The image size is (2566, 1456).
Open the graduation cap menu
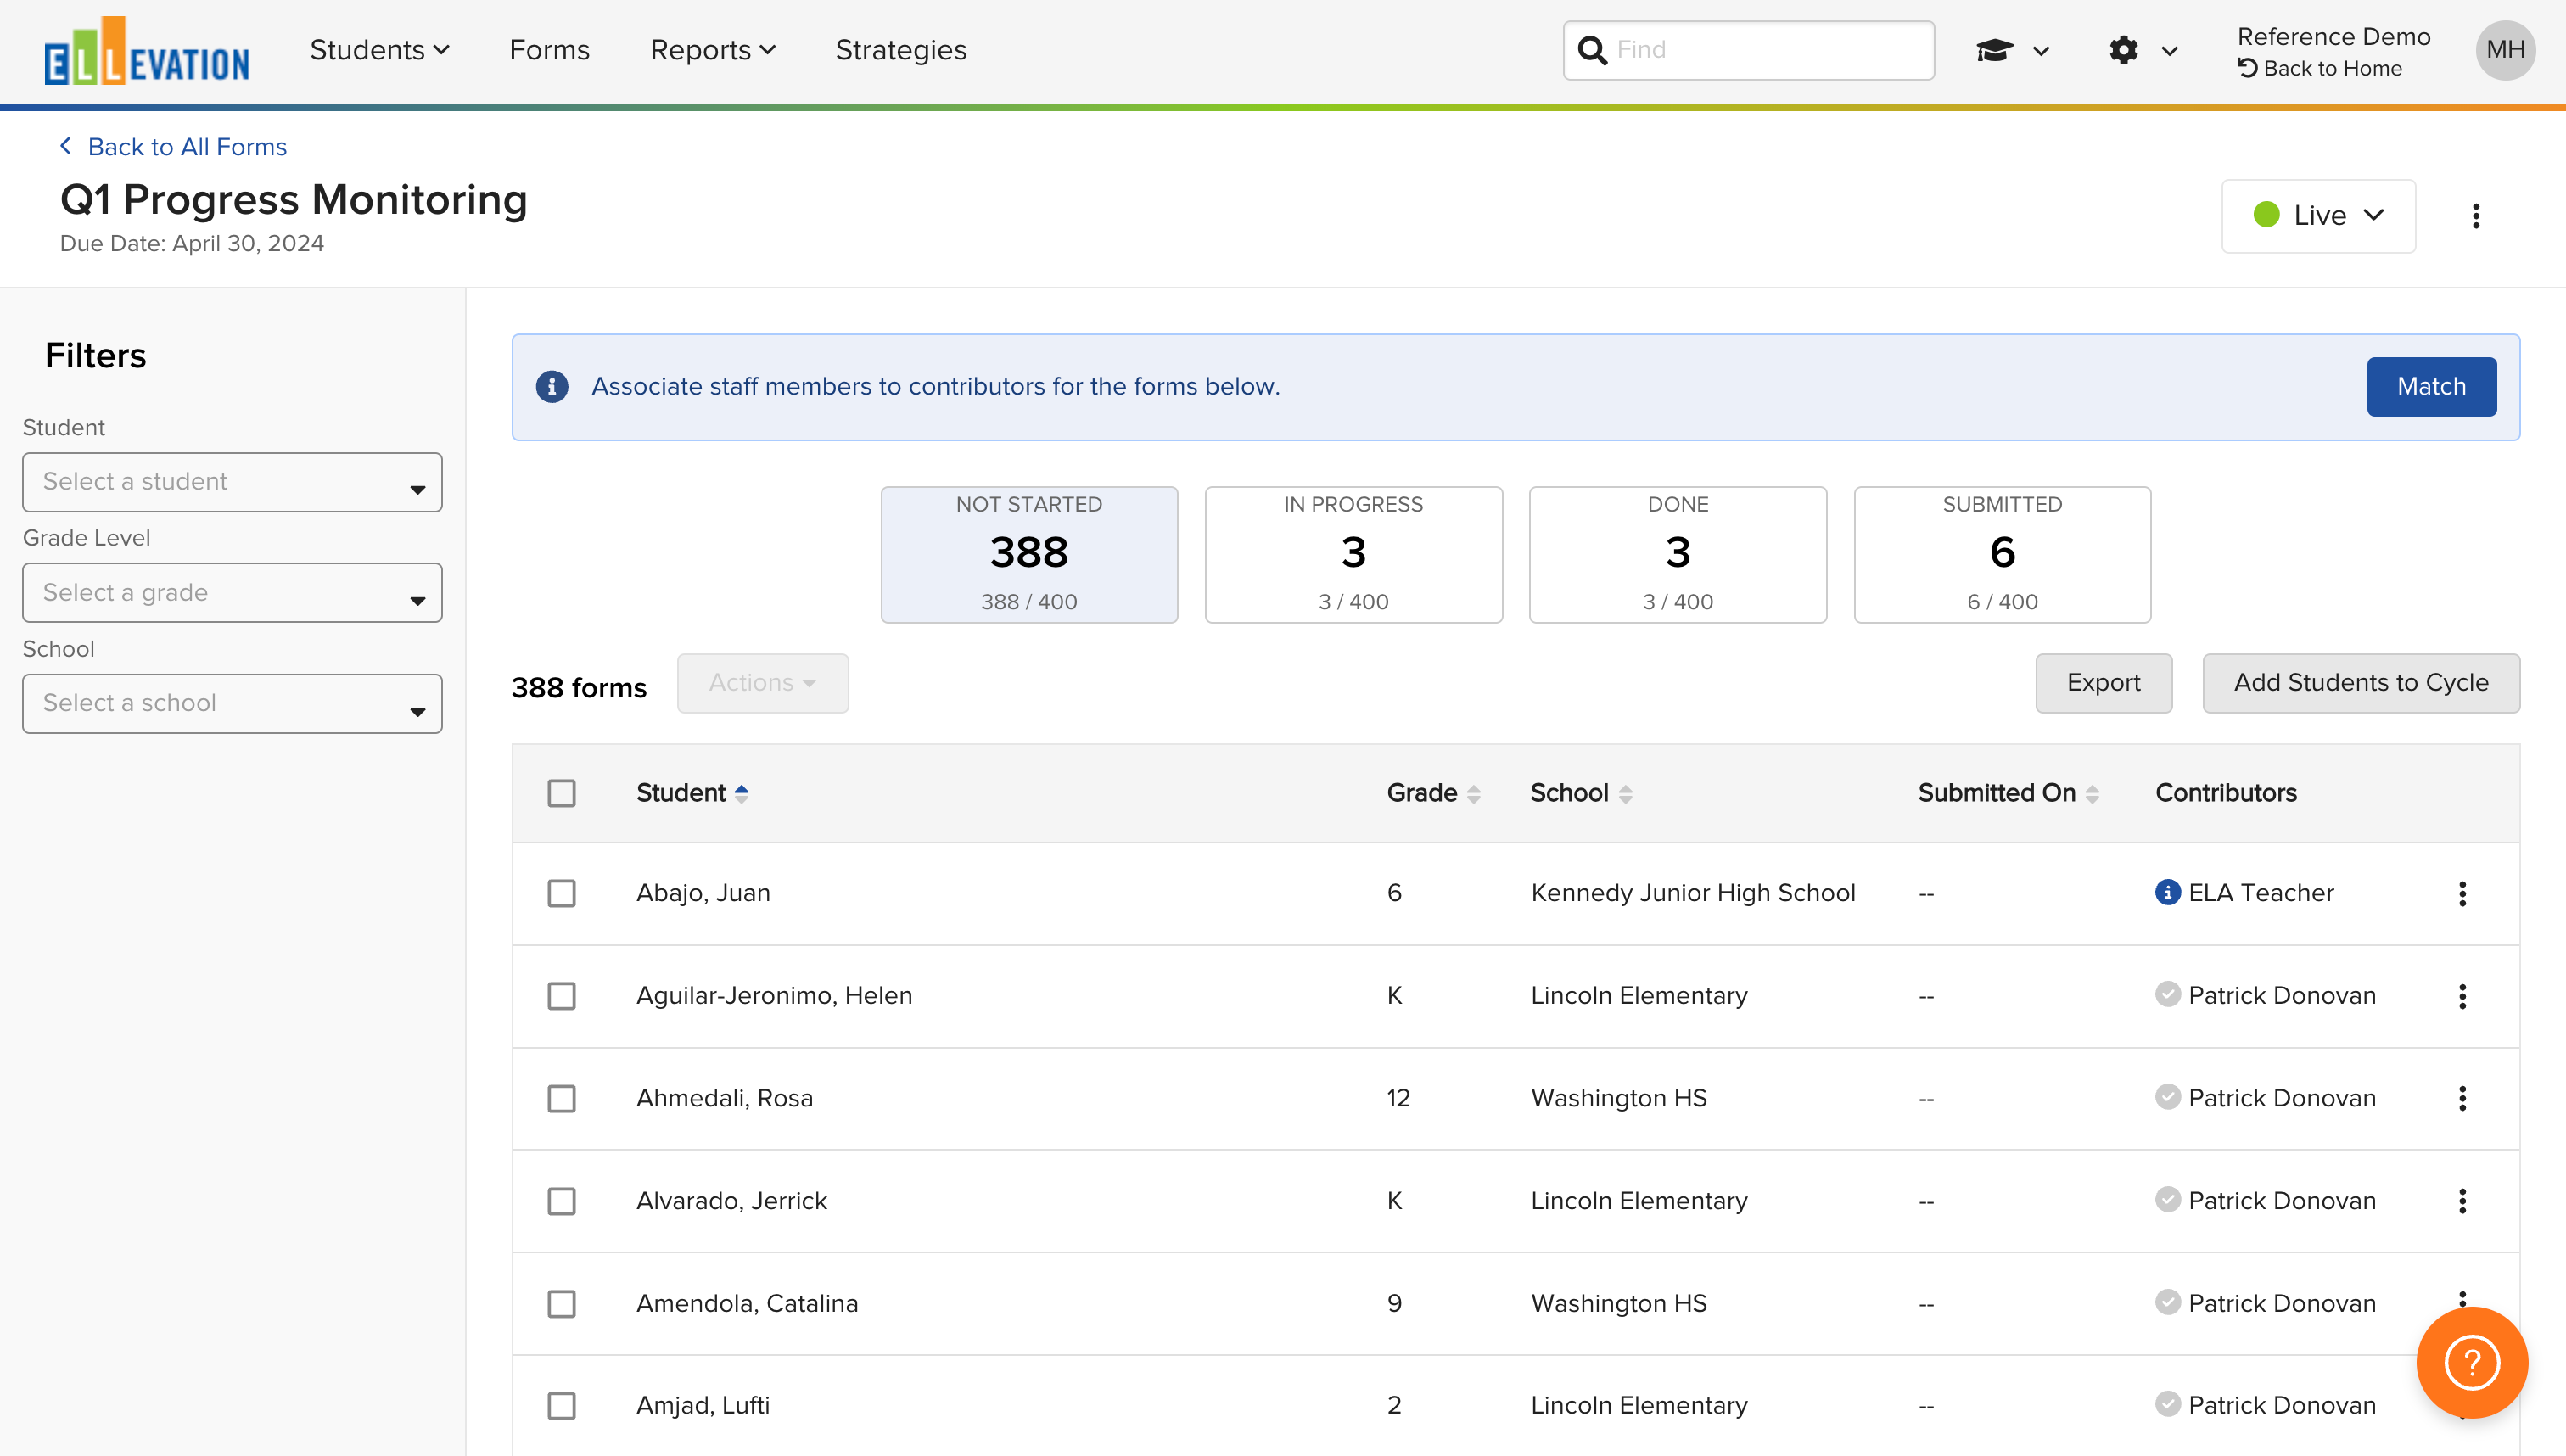click(2012, 50)
